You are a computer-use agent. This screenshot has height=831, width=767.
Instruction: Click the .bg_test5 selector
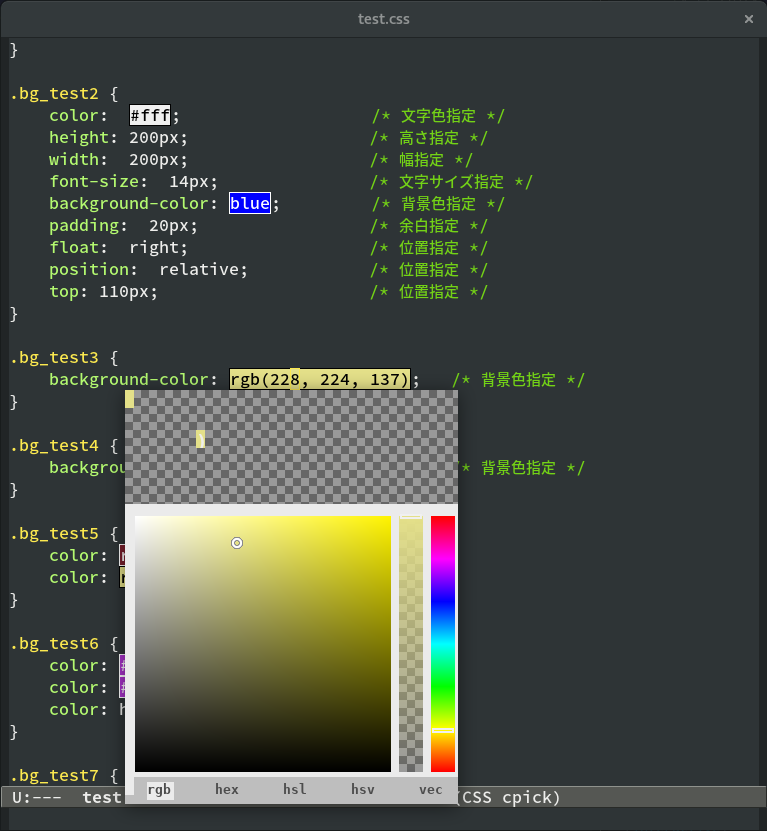point(54,534)
